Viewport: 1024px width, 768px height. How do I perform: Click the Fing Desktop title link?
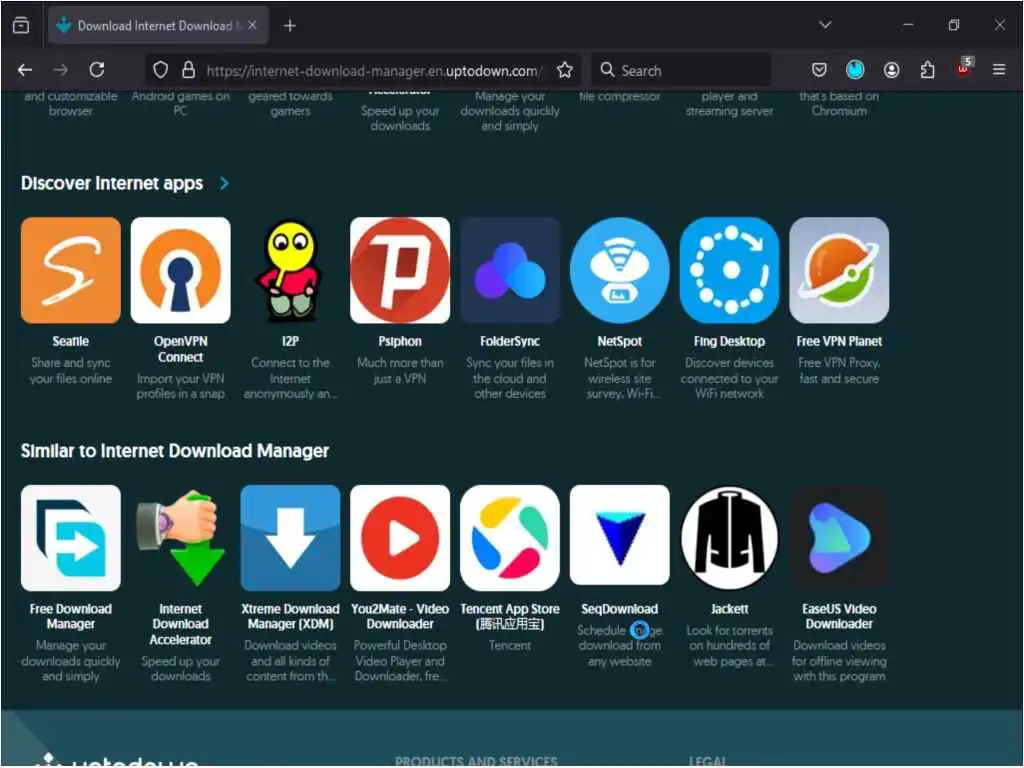[x=729, y=342]
